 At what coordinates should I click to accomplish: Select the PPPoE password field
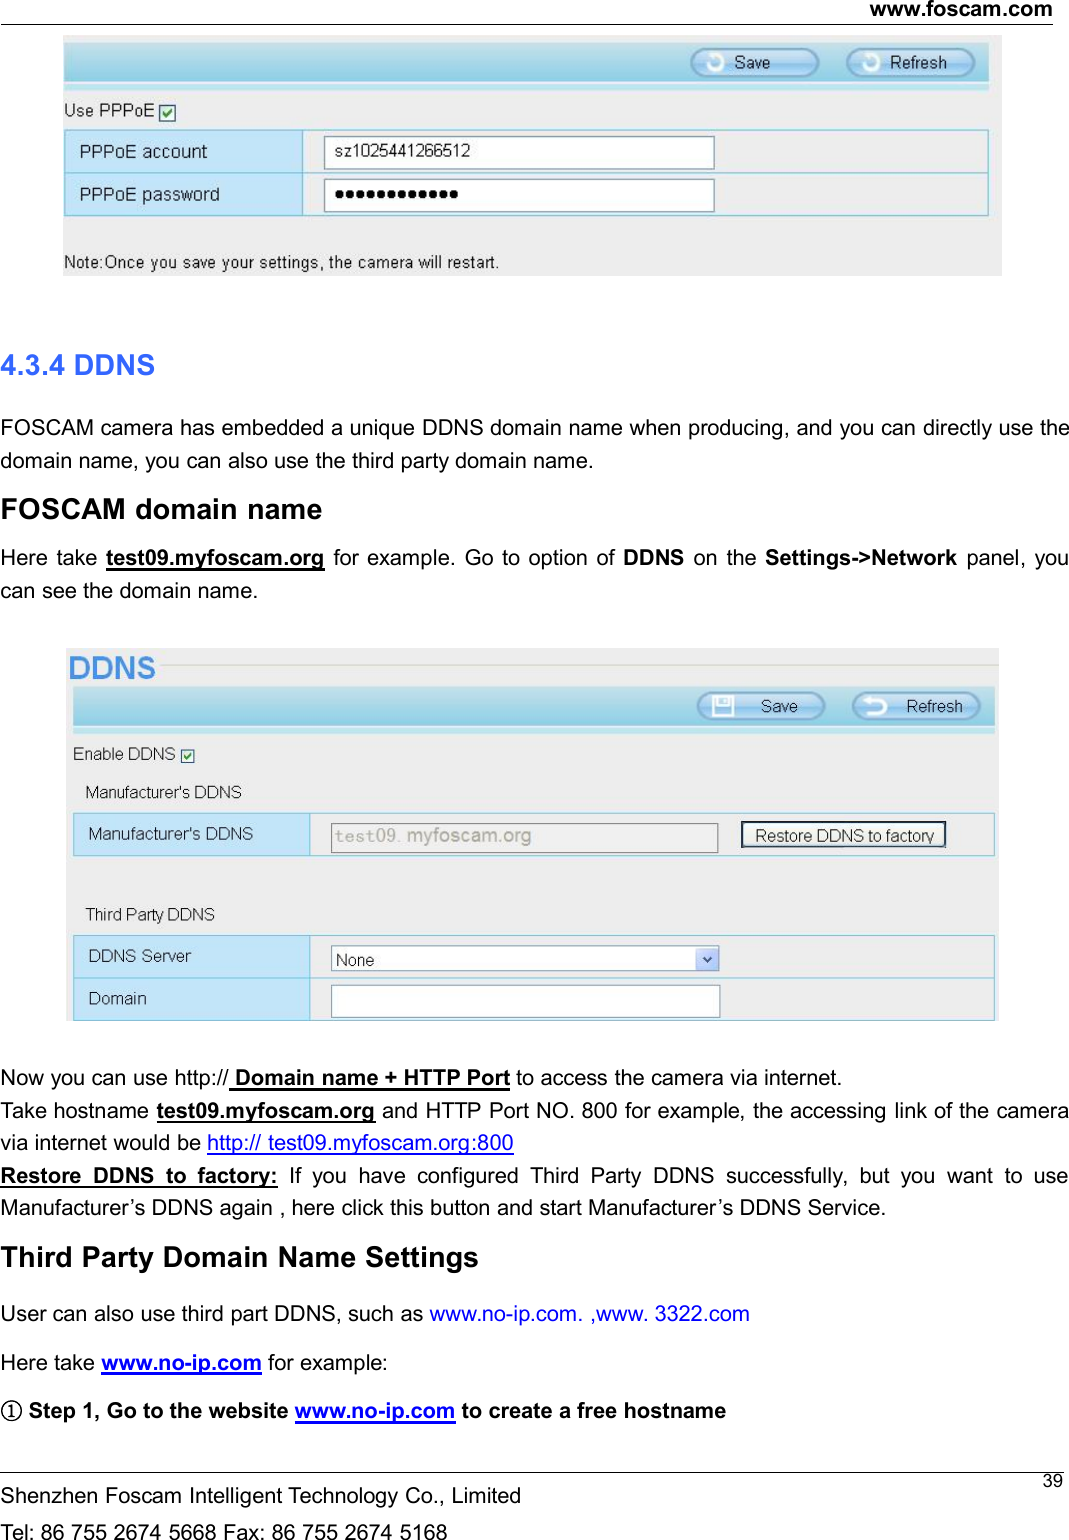[x=518, y=195]
